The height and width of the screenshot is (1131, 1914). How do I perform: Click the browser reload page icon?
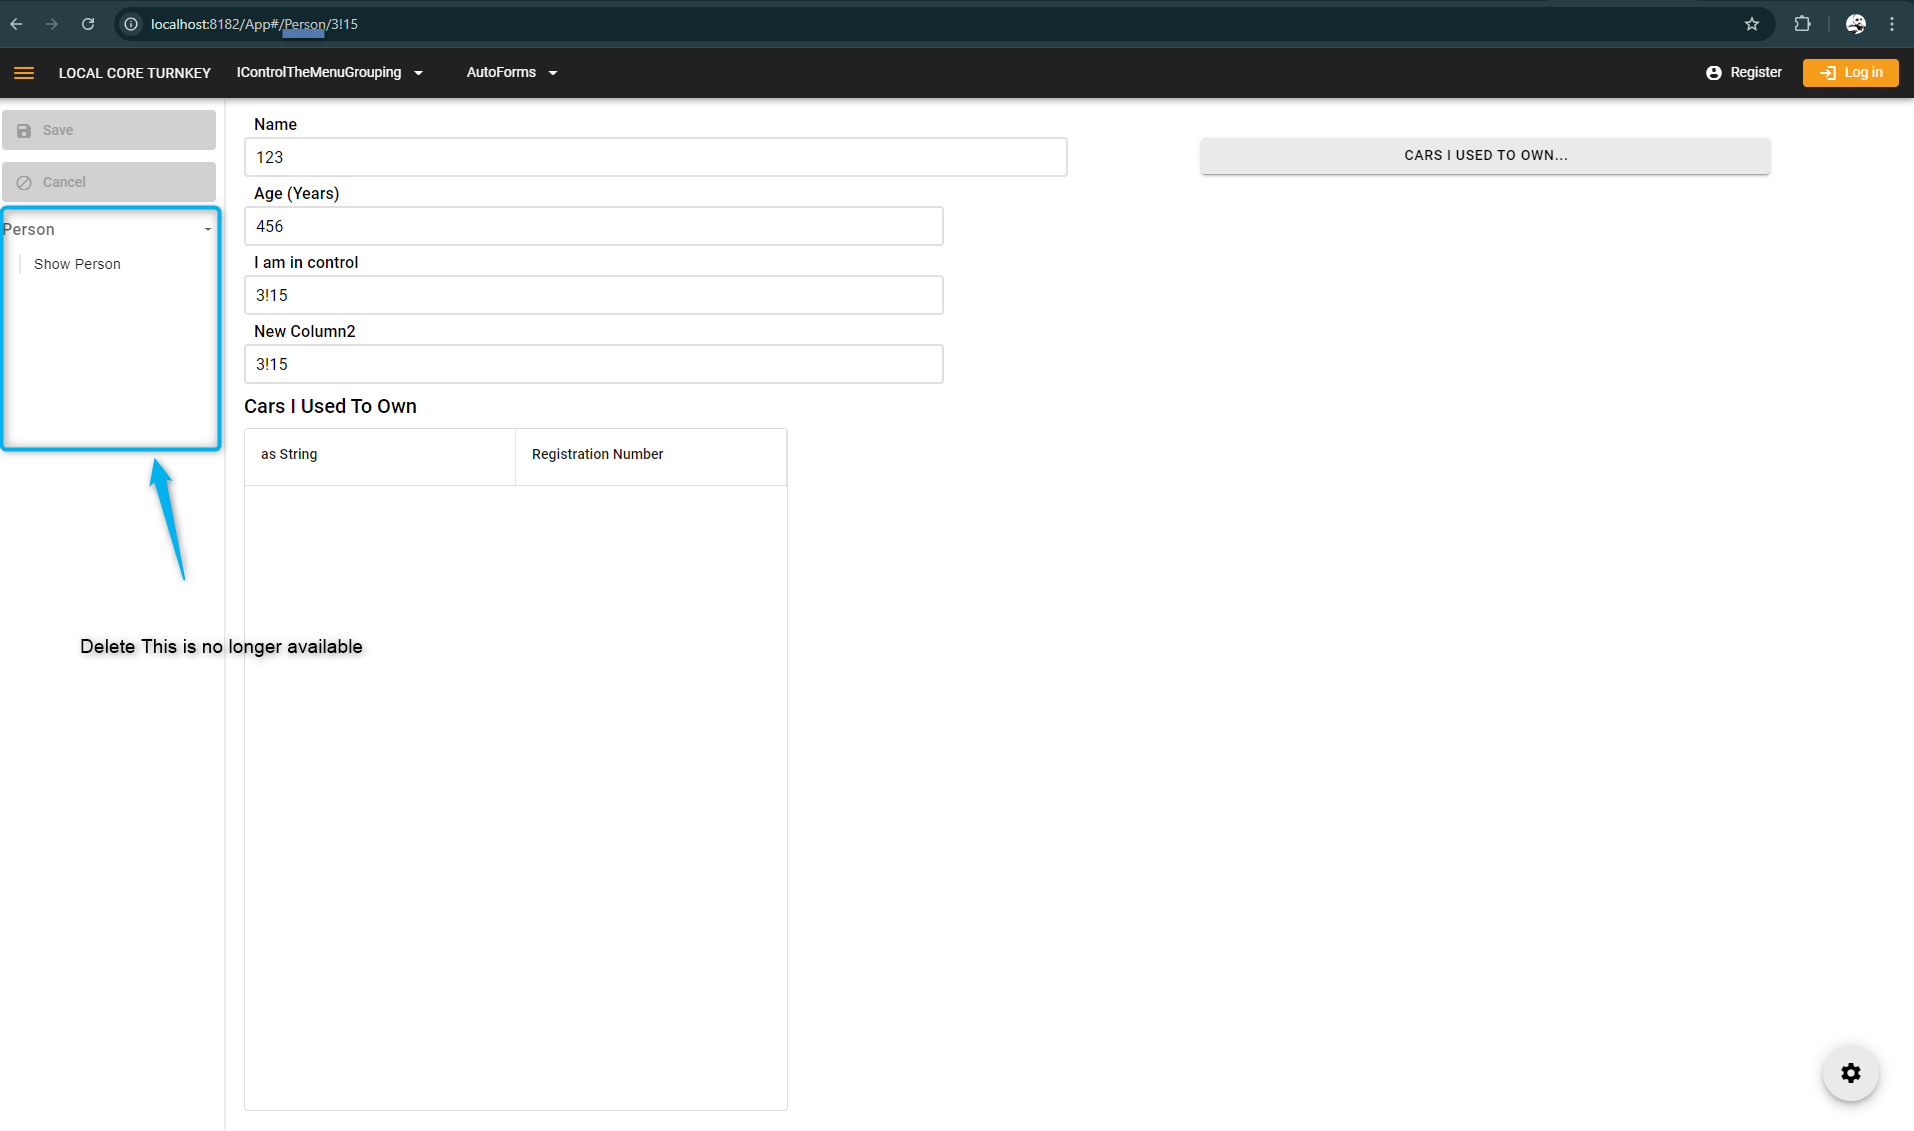point(88,24)
